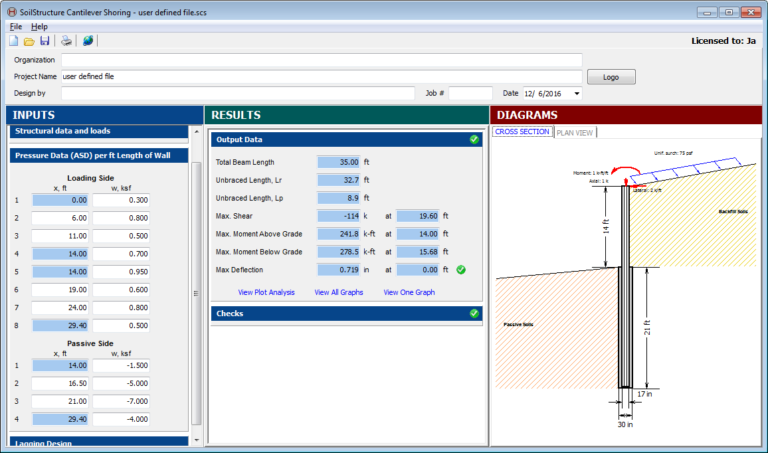Screen dimensions: 768x453
Task: Click the Logo button
Action: 611,77
